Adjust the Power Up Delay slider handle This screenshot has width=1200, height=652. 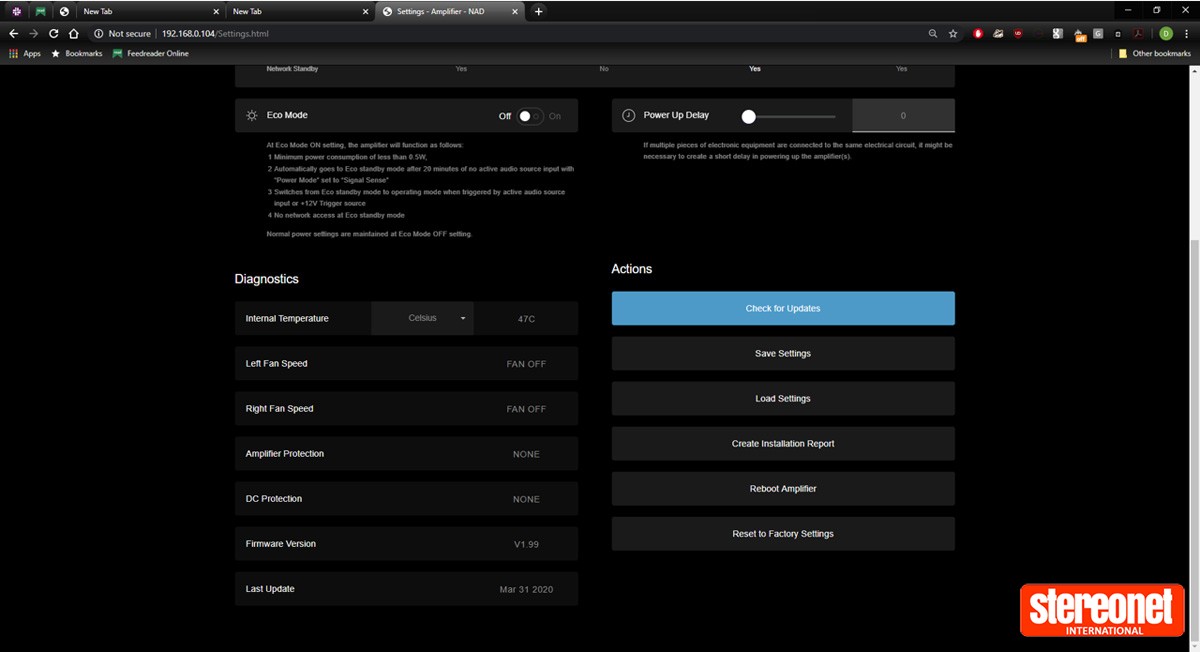tap(748, 116)
